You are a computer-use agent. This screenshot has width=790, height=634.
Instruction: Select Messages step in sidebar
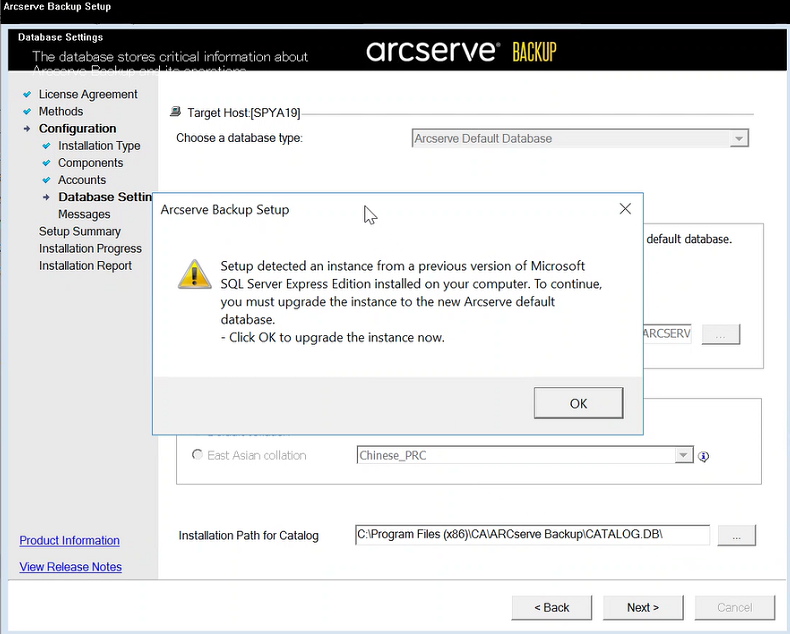[x=84, y=214]
